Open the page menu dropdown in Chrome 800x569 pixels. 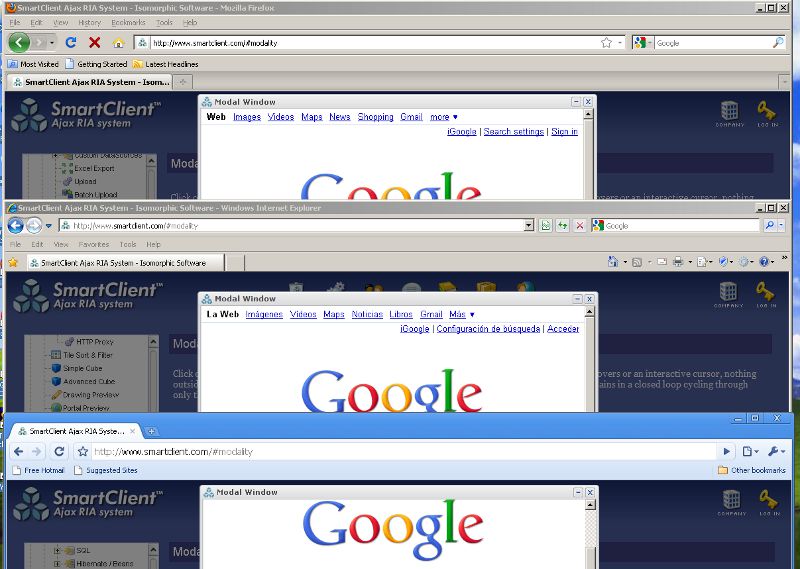(751, 452)
